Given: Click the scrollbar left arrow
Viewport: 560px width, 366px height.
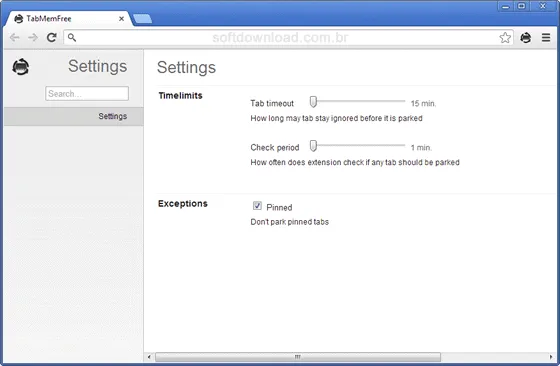Looking at the screenshot, I should [x=149, y=357].
